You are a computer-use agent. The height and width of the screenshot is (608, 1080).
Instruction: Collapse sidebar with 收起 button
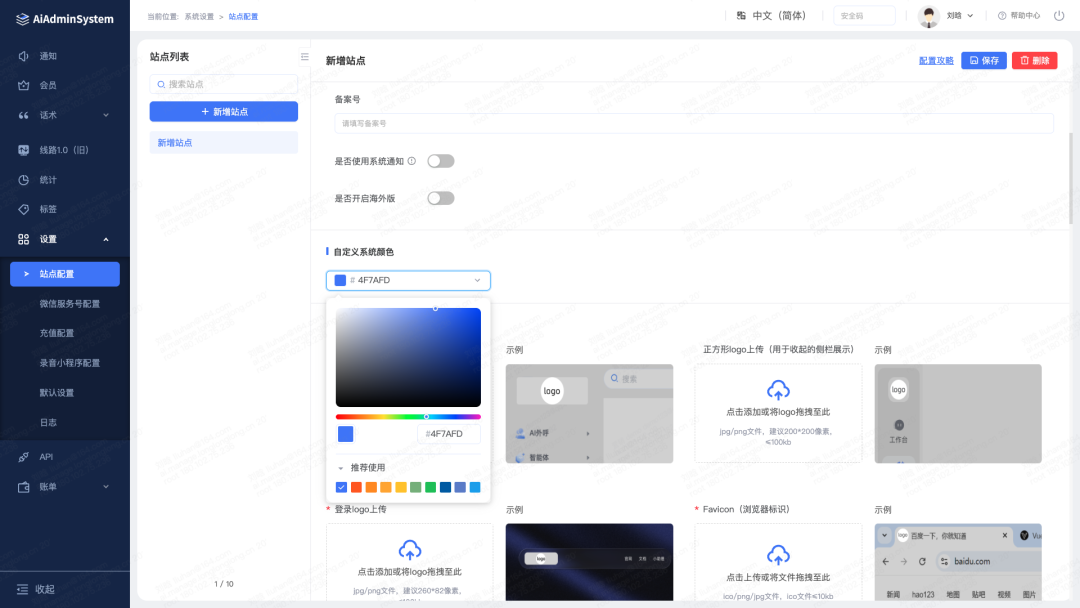pyautogui.click(x=36, y=589)
